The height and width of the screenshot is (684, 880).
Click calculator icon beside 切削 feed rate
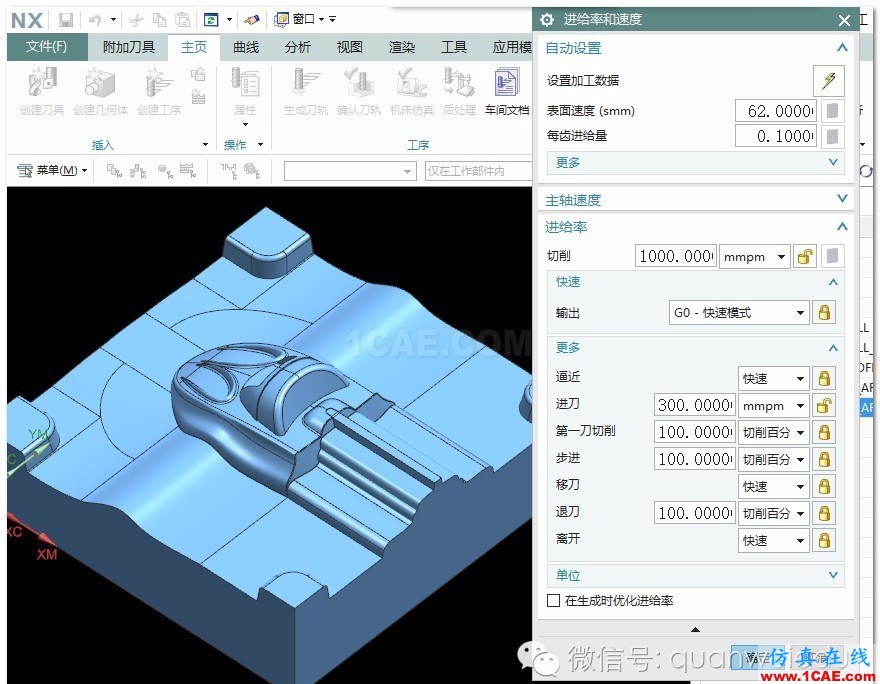tap(832, 256)
